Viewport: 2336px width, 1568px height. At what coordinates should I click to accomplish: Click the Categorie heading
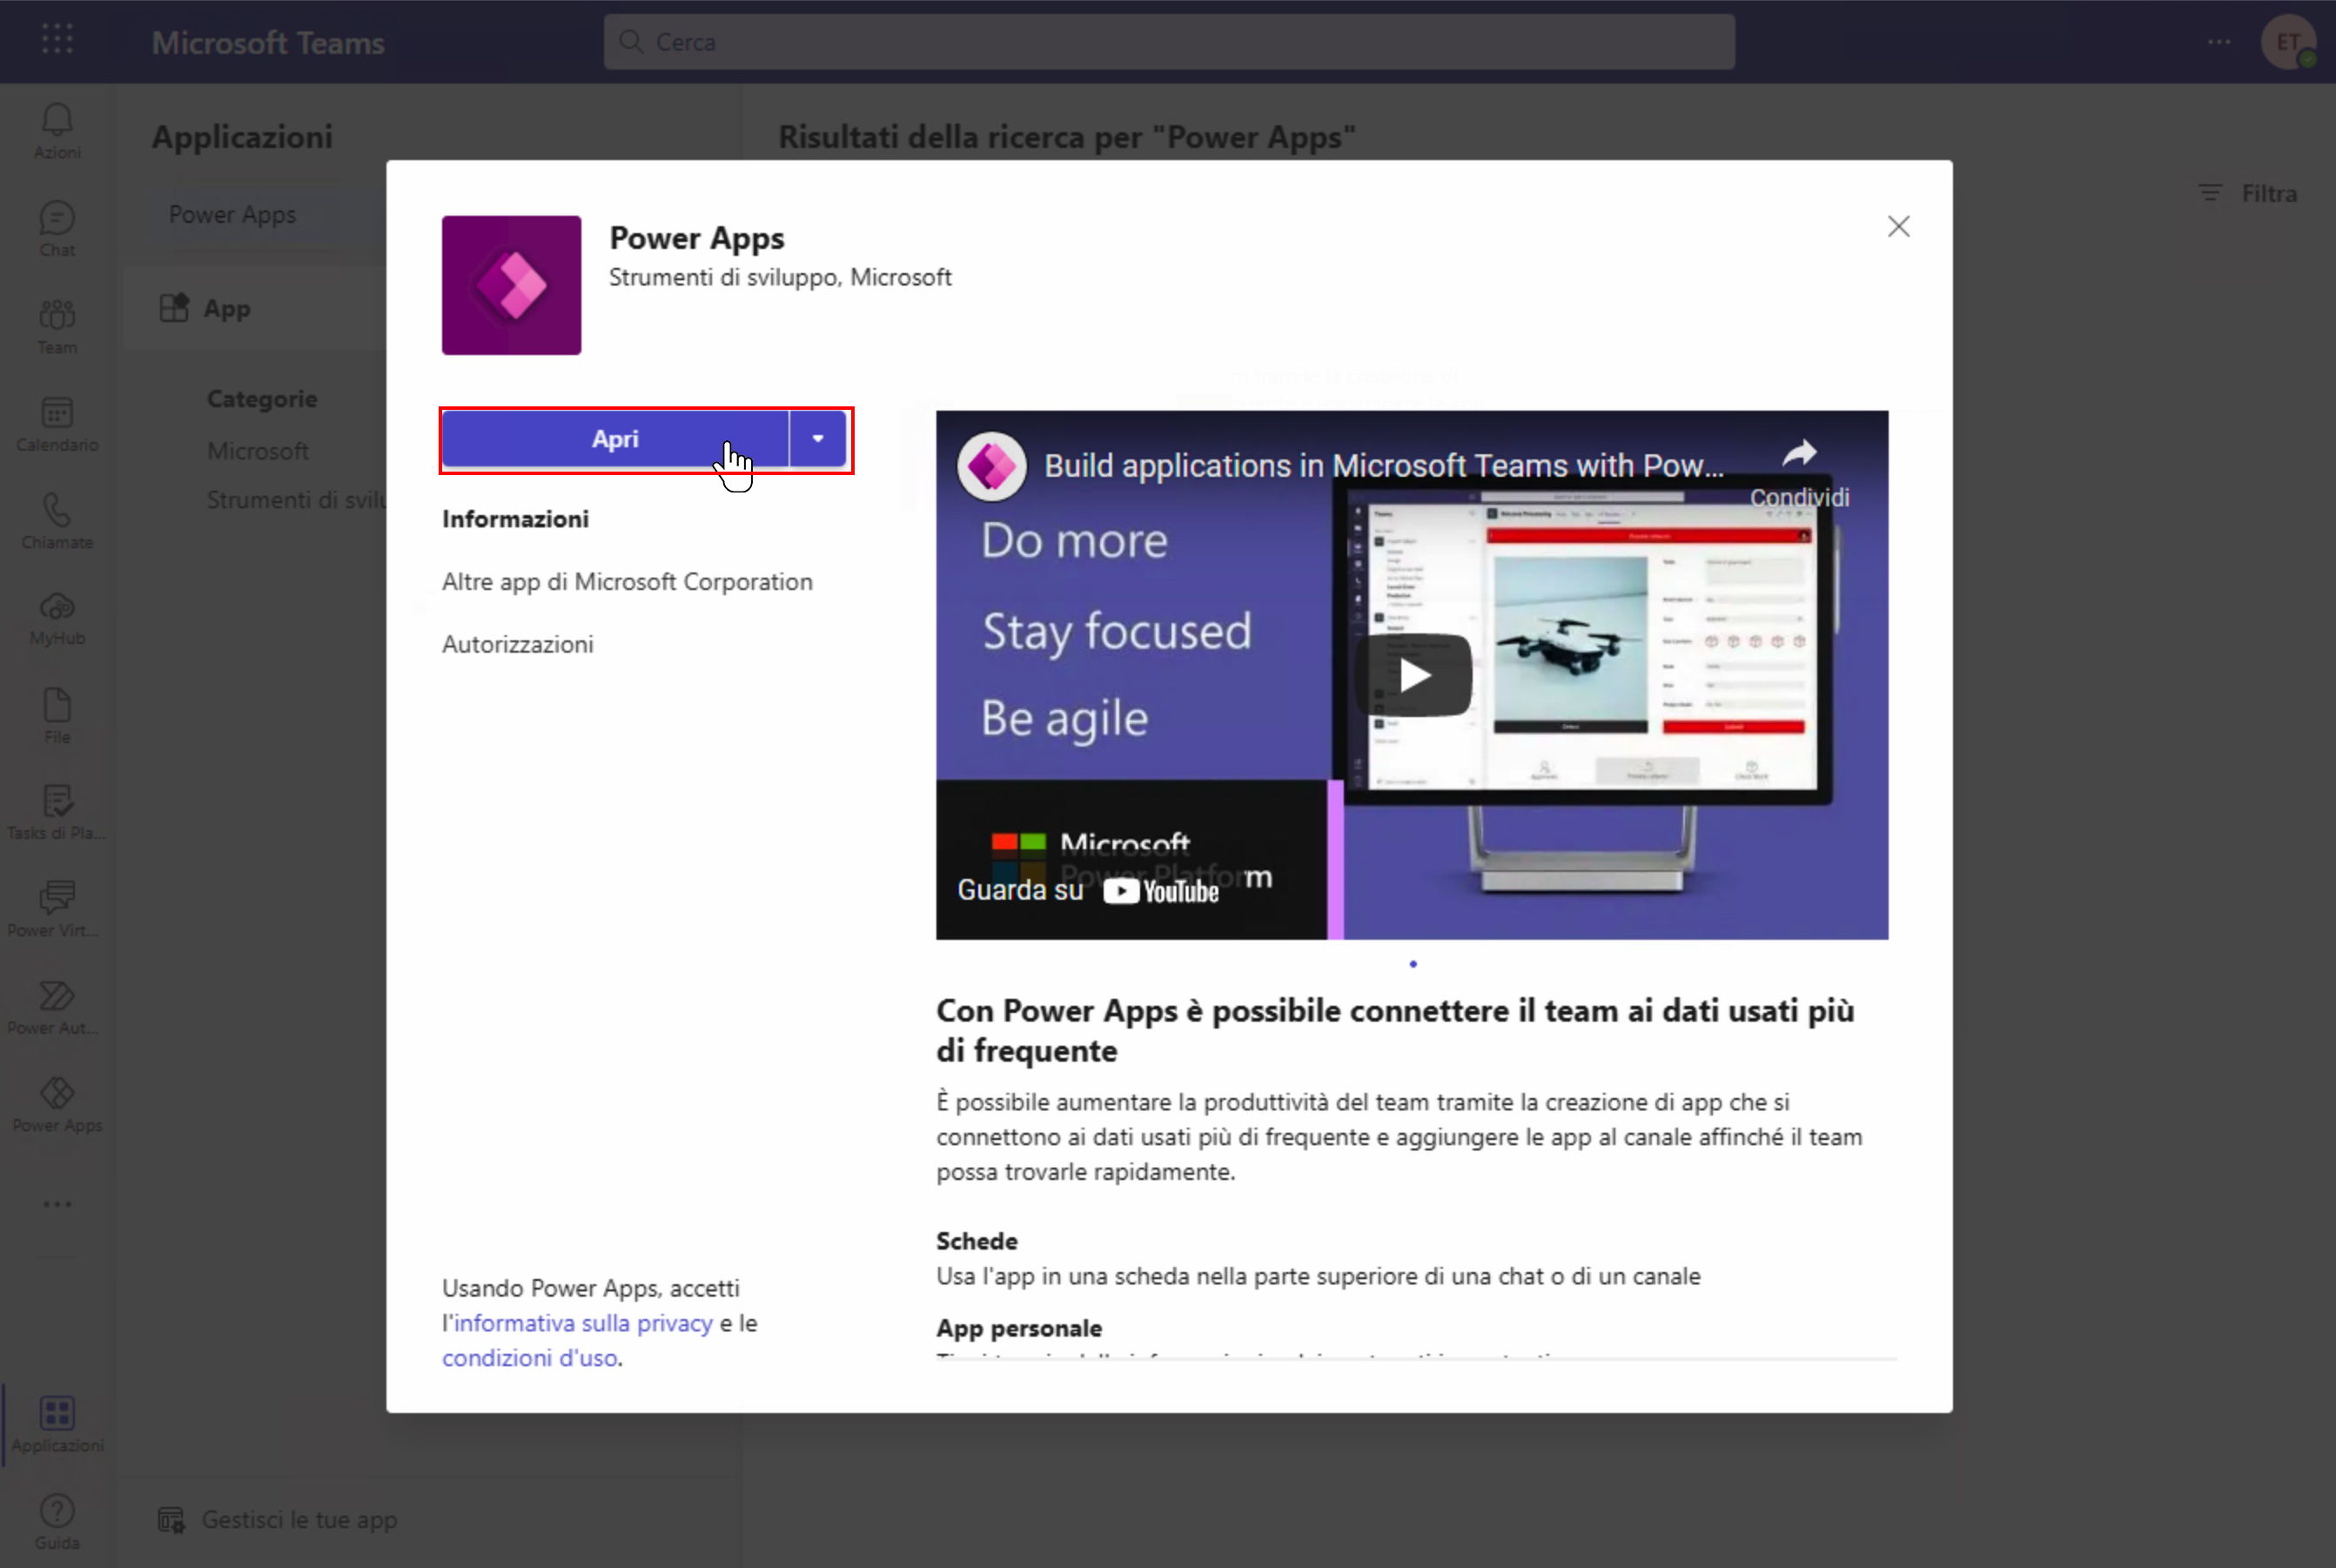click(x=262, y=399)
